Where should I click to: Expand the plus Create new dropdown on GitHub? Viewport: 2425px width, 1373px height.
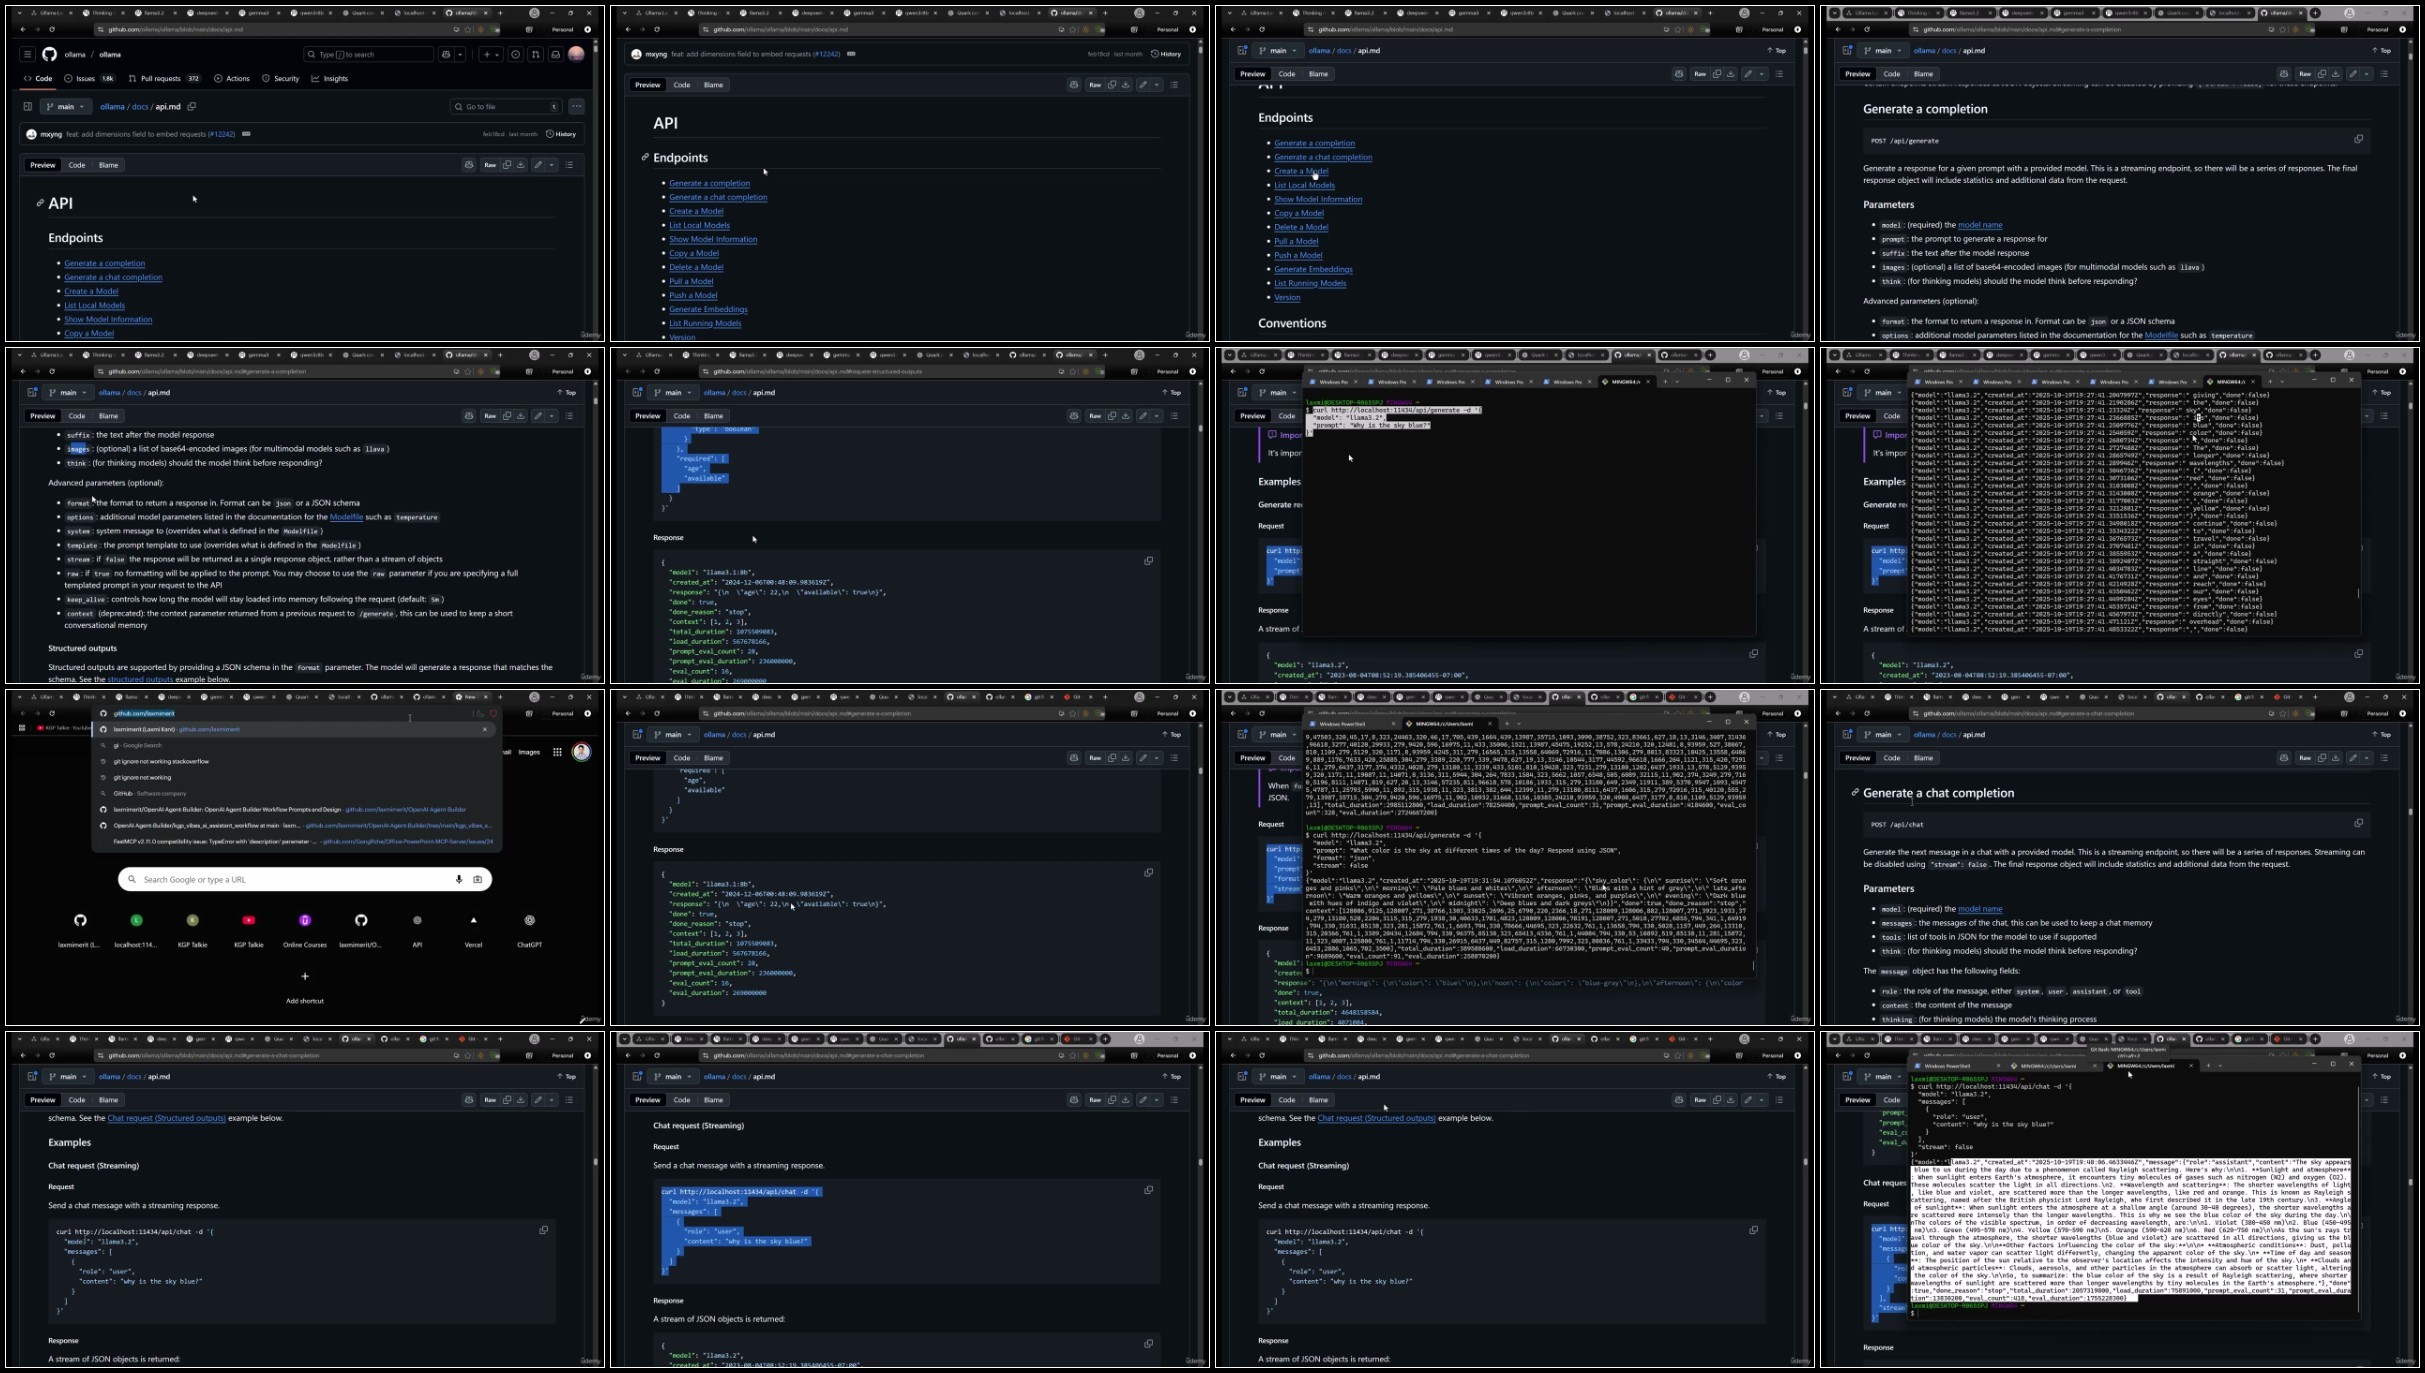[x=490, y=54]
